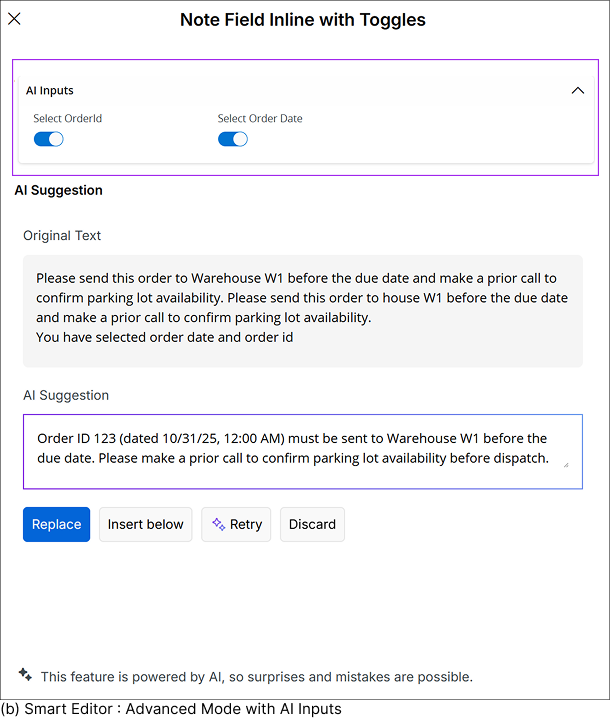This screenshot has height=718, width=610.
Task: Click the AI-powered feature disclaimer text
Action: [256, 677]
